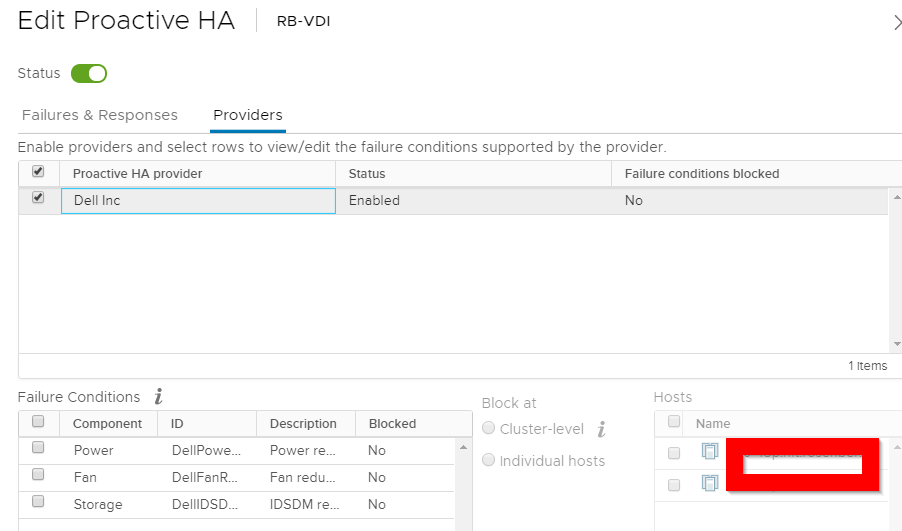Click the 'IDSDM re...' description cell
Image resolution: width=902 pixels, height=531 pixels.
(304, 505)
